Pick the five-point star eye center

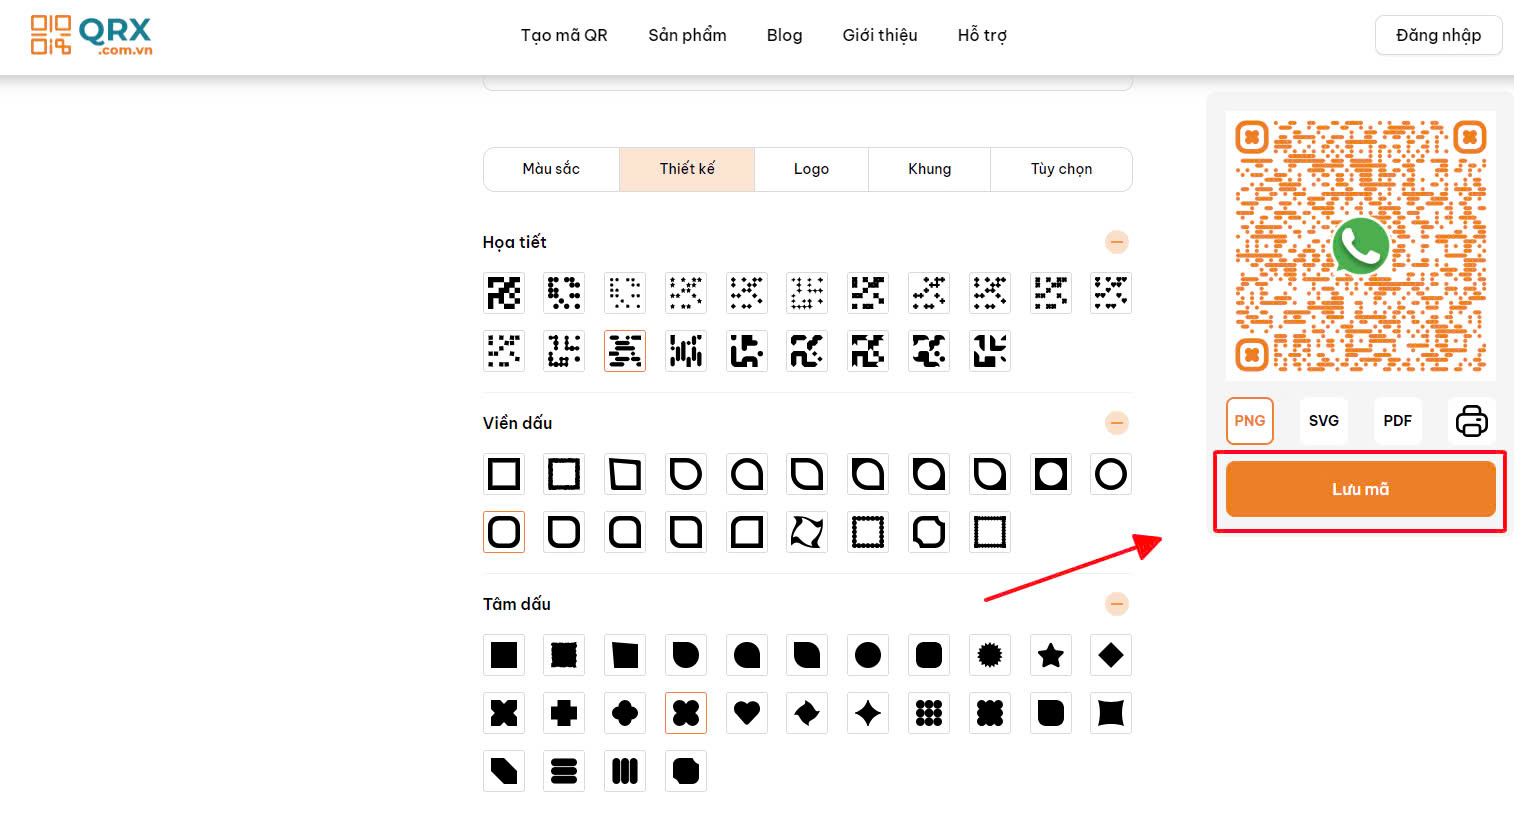coord(1050,655)
